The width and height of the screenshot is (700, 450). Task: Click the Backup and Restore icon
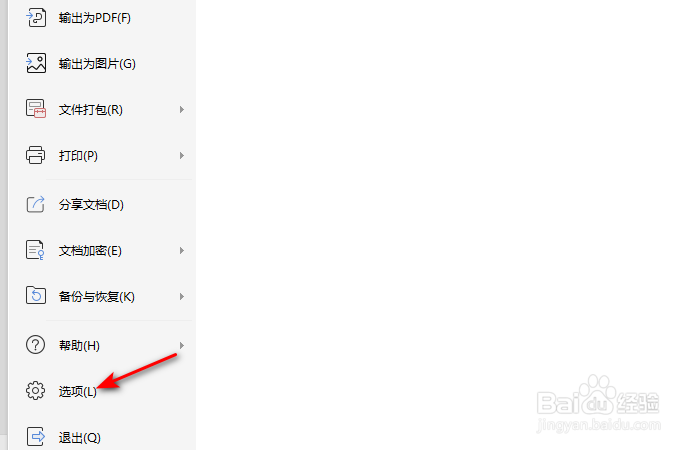click(x=36, y=296)
